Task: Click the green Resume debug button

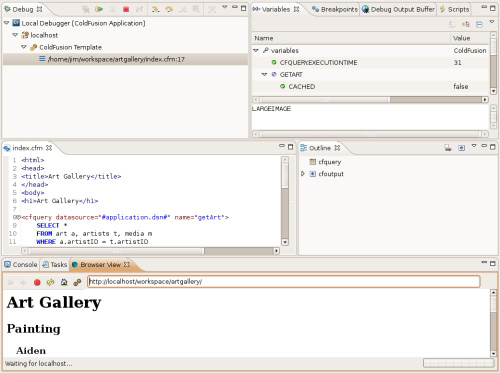Action: tap(99, 9)
